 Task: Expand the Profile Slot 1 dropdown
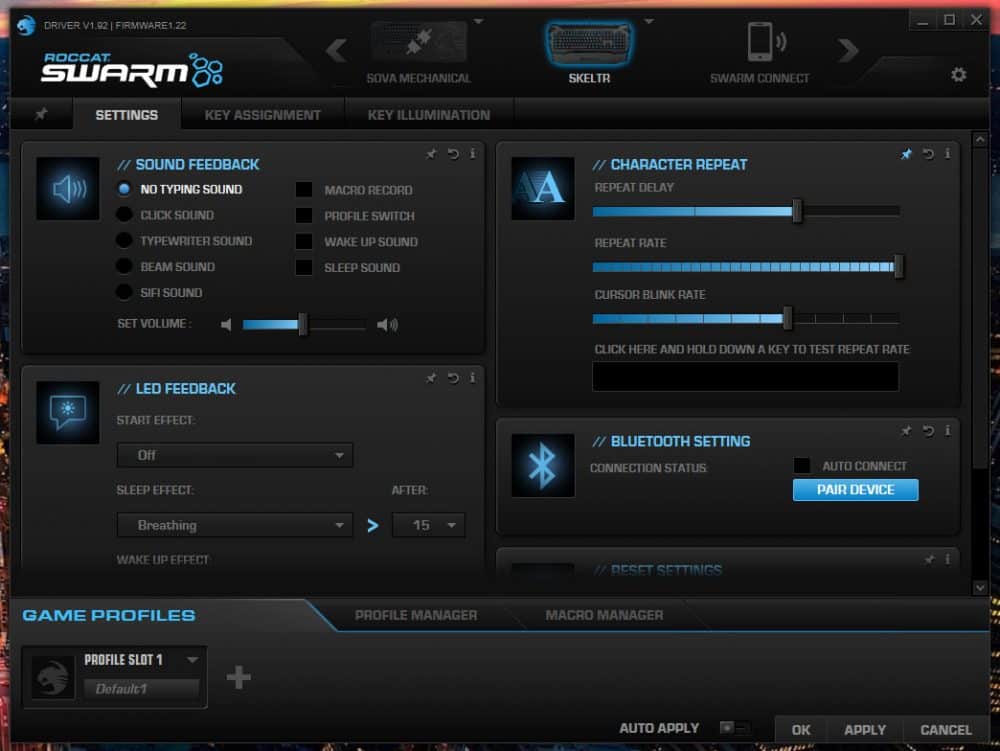click(192, 659)
